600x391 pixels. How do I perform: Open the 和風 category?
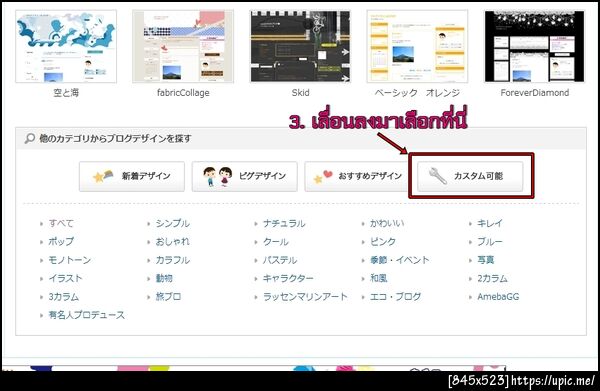click(378, 279)
